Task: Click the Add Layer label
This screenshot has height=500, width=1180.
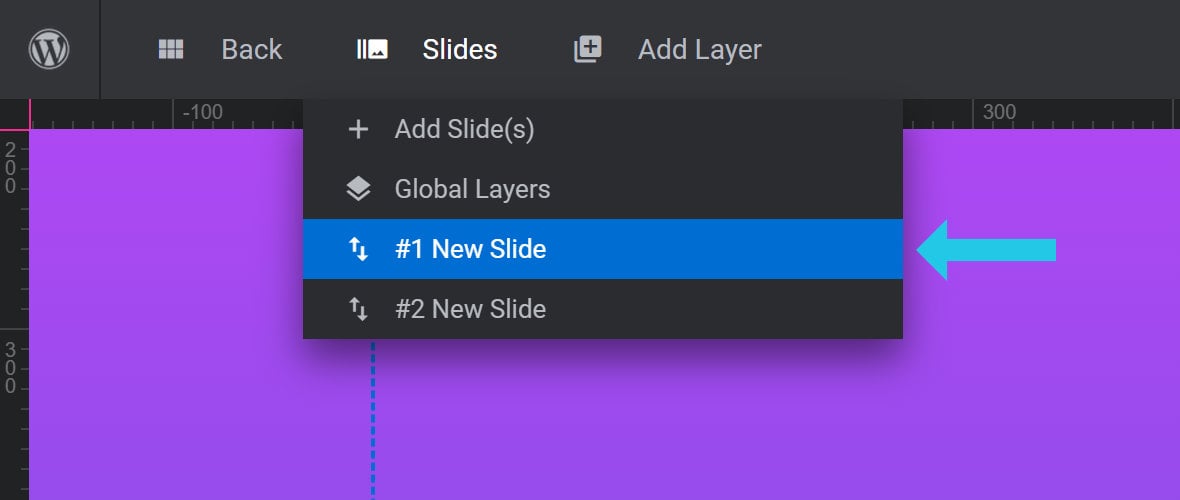Action: tap(700, 50)
